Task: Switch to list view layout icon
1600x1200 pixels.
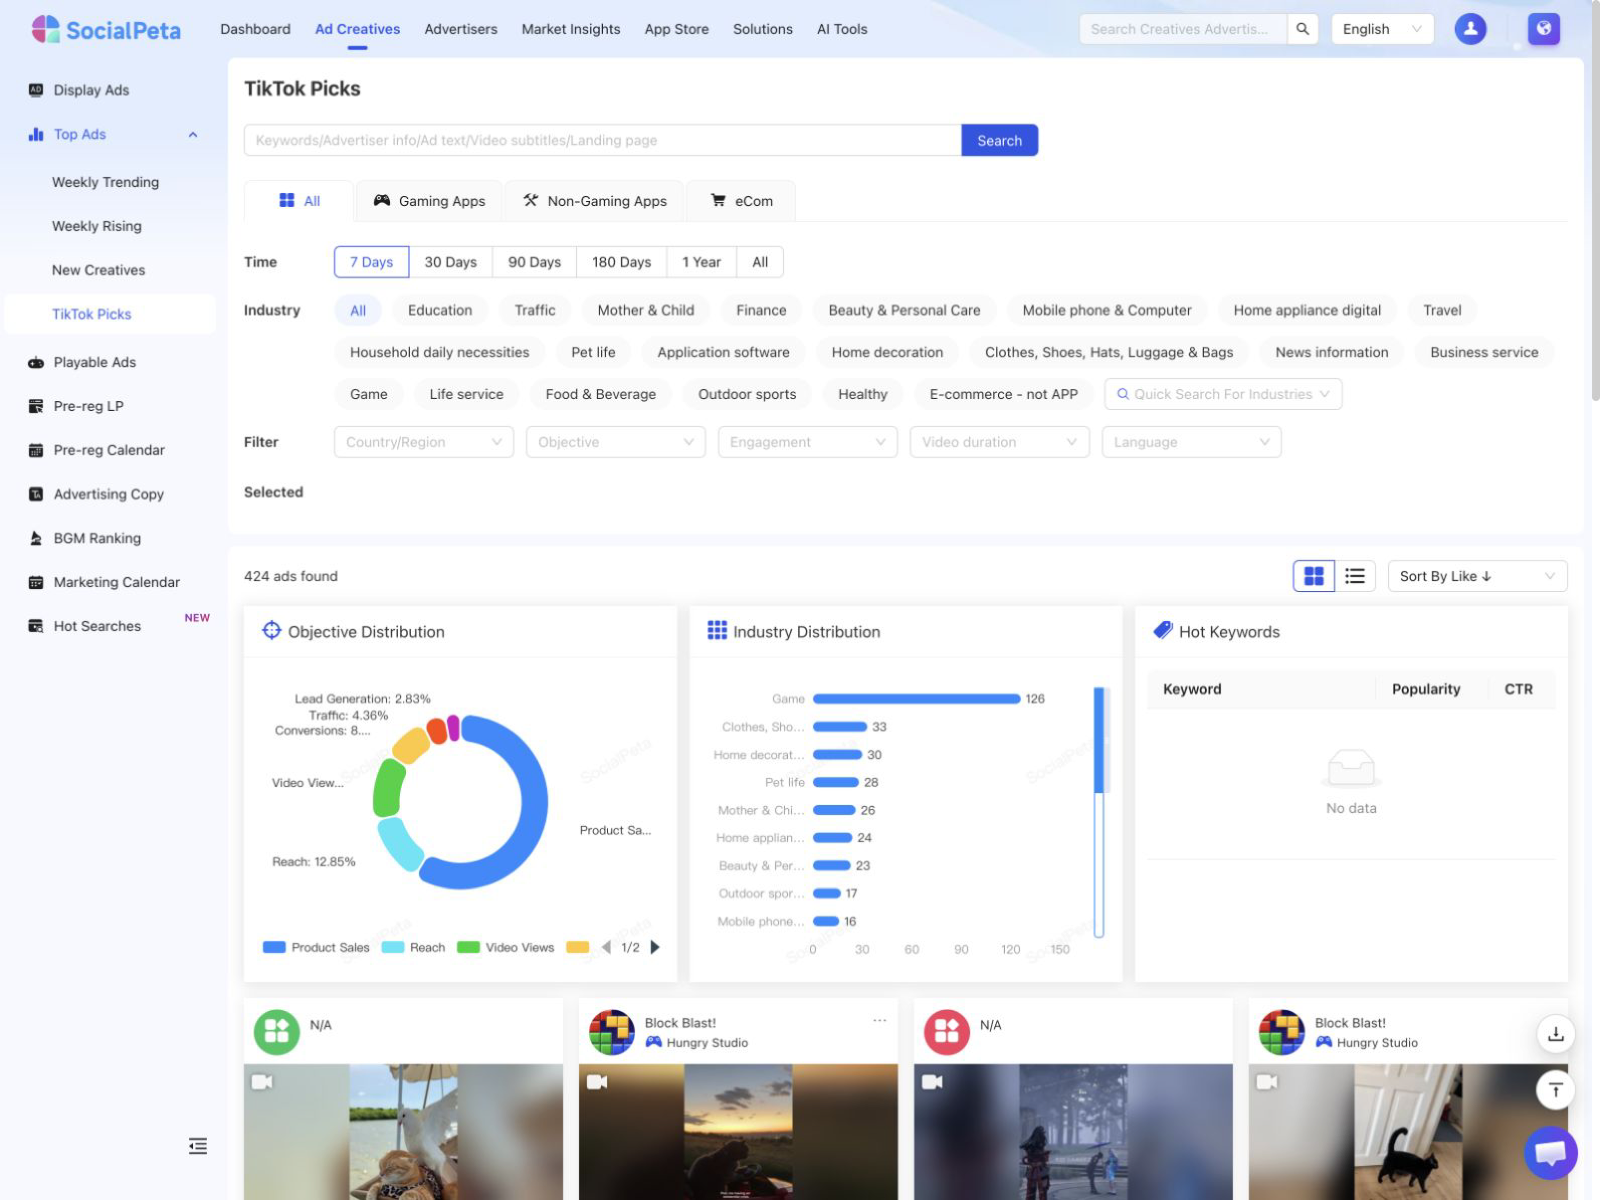Action: point(1355,576)
